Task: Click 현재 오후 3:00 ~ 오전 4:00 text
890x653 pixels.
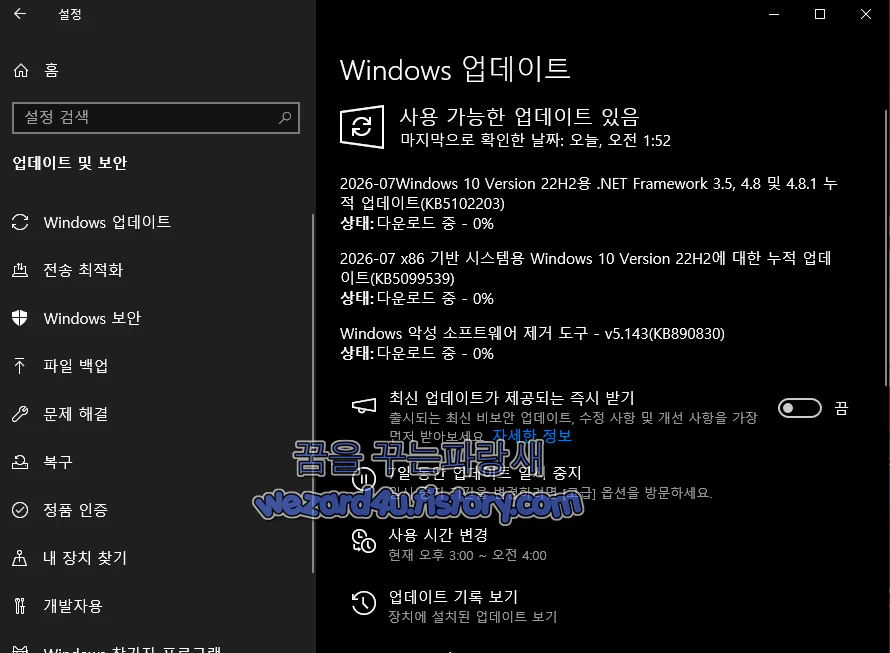Action: (x=467, y=555)
